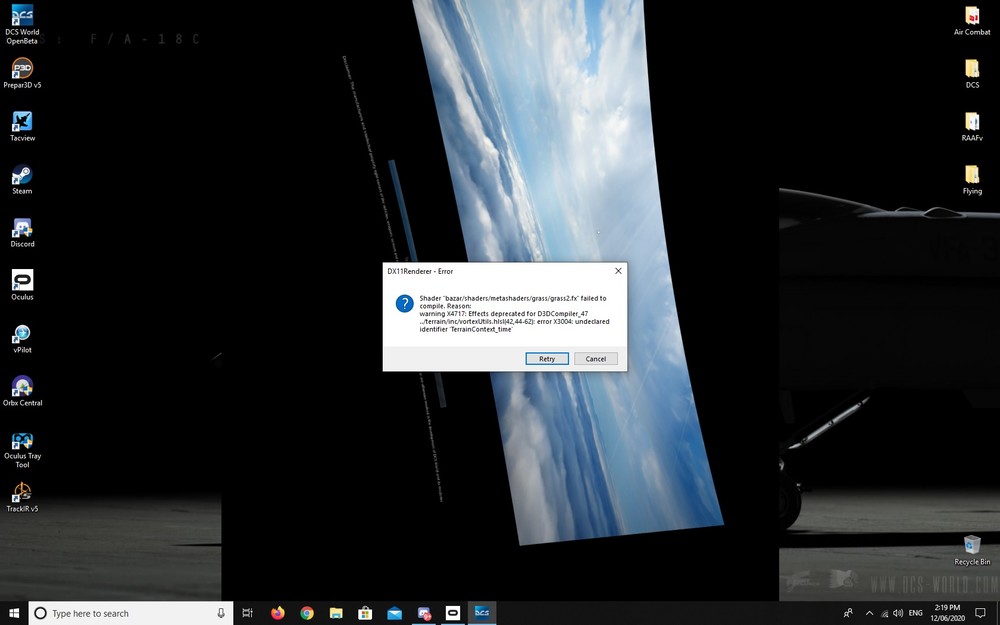Open the RAAFv folder on the desktop
The width and height of the screenshot is (1000, 625).
971,123
